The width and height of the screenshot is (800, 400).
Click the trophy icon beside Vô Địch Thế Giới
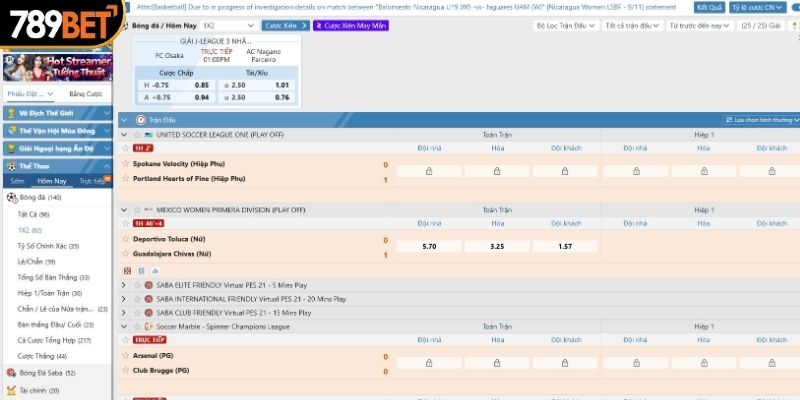[x=11, y=113]
